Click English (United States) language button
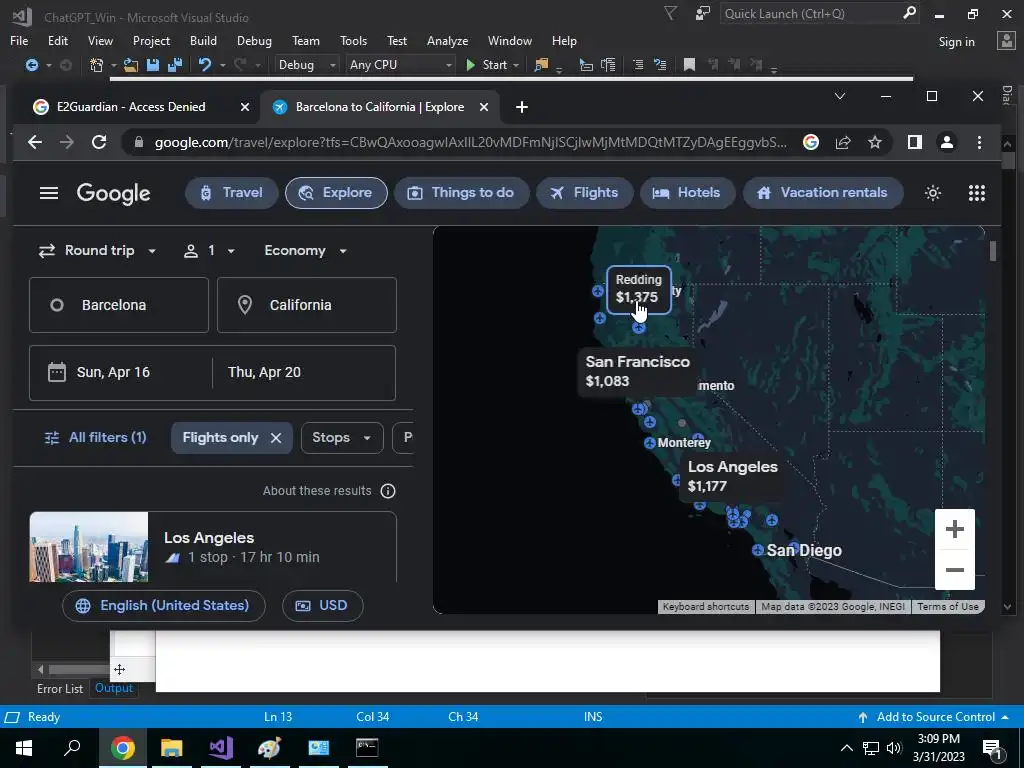The width and height of the screenshot is (1024, 768). pyautogui.click(x=163, y=605)
